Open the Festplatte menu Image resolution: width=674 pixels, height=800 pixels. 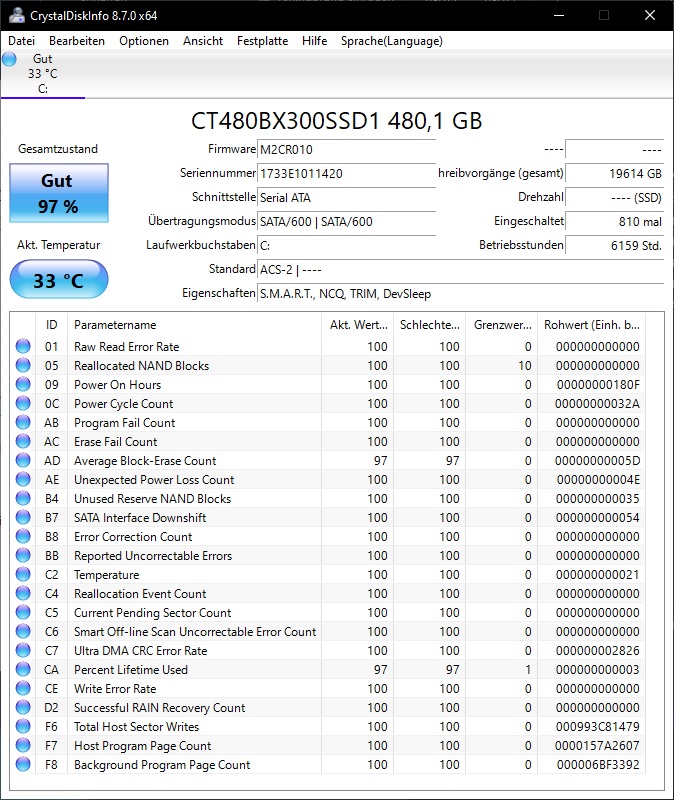[x=262, y=41]
